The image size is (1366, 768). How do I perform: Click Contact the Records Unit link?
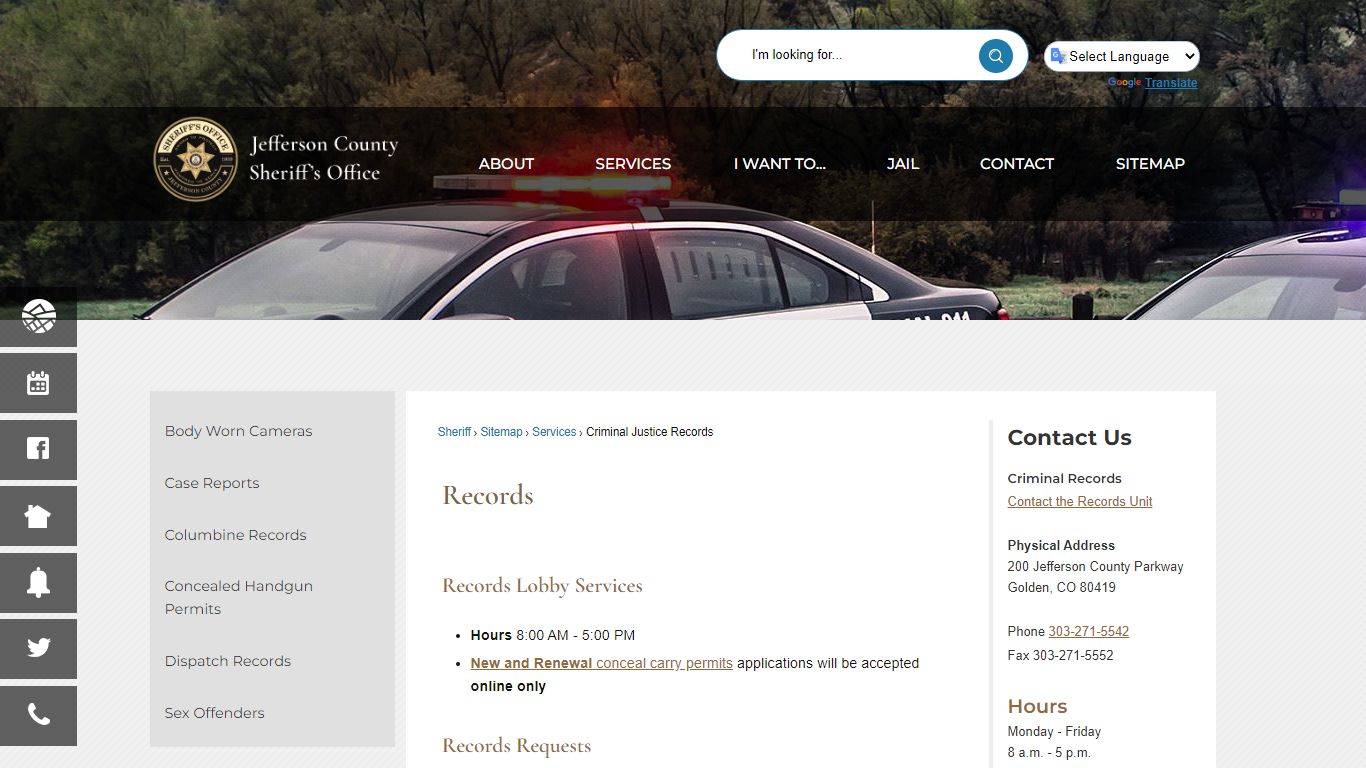point(1080,502)
